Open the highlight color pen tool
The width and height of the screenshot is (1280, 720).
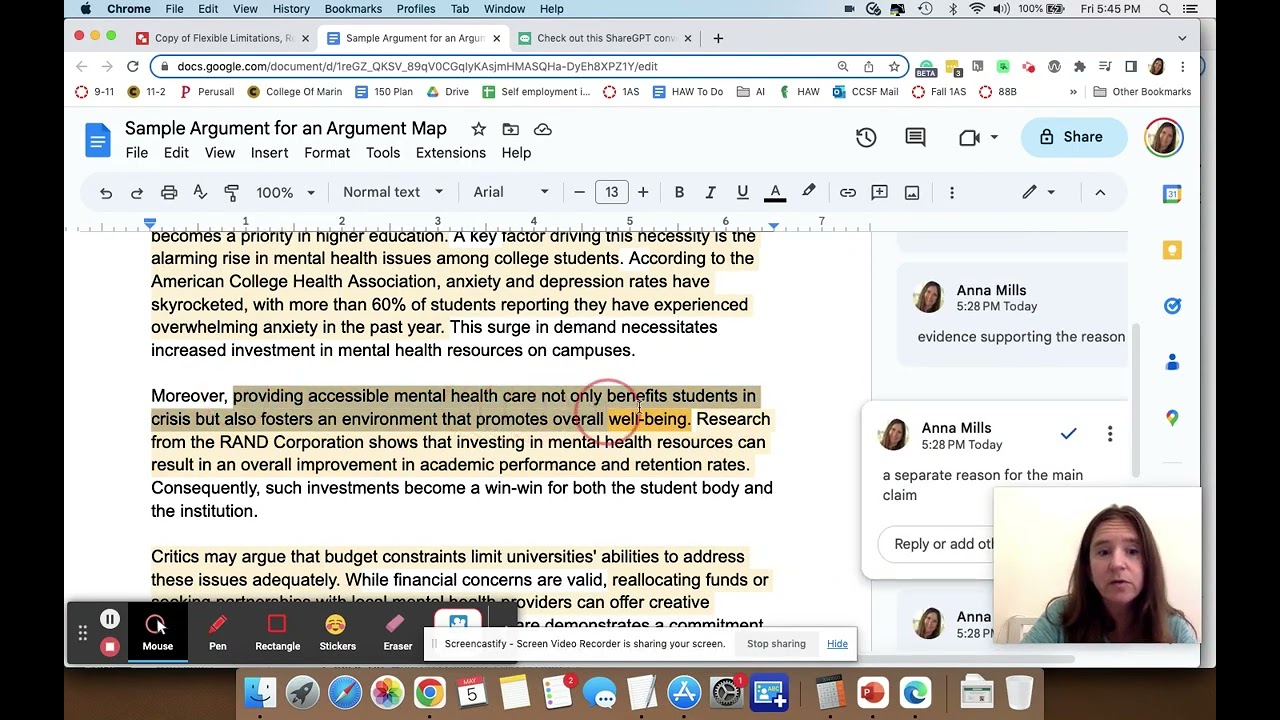point(808,192)
